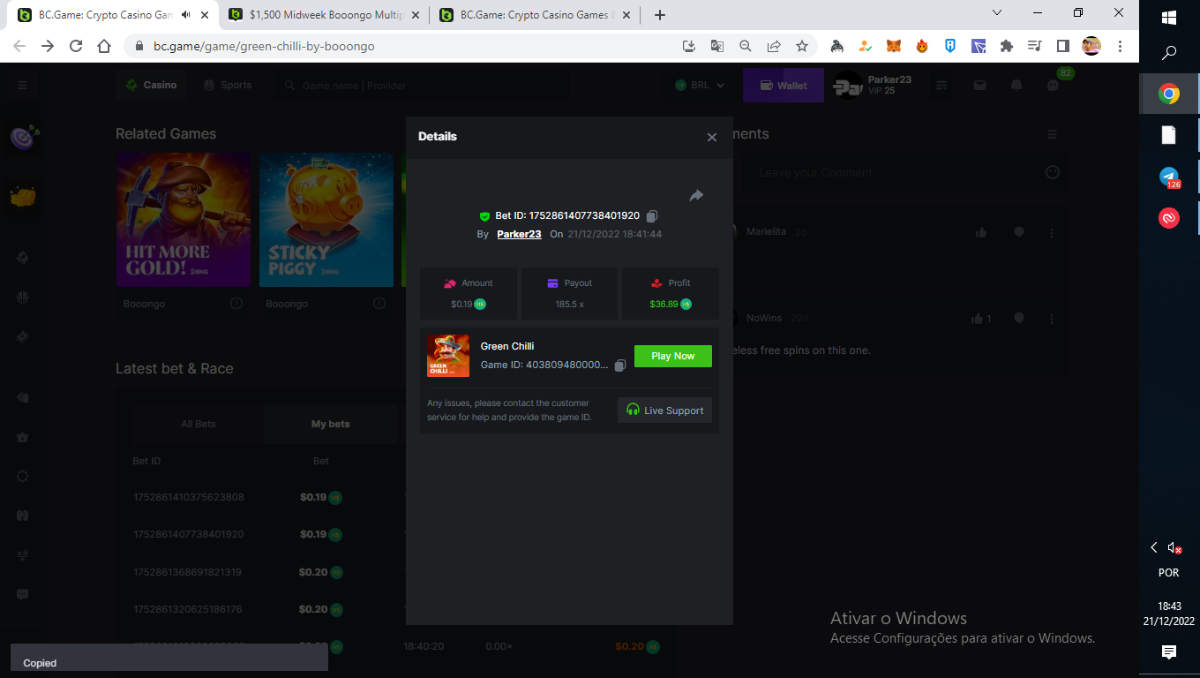1200x678 pixels.
Task: Click the Green Chilli game thumbnail
Action: point(448,355)
